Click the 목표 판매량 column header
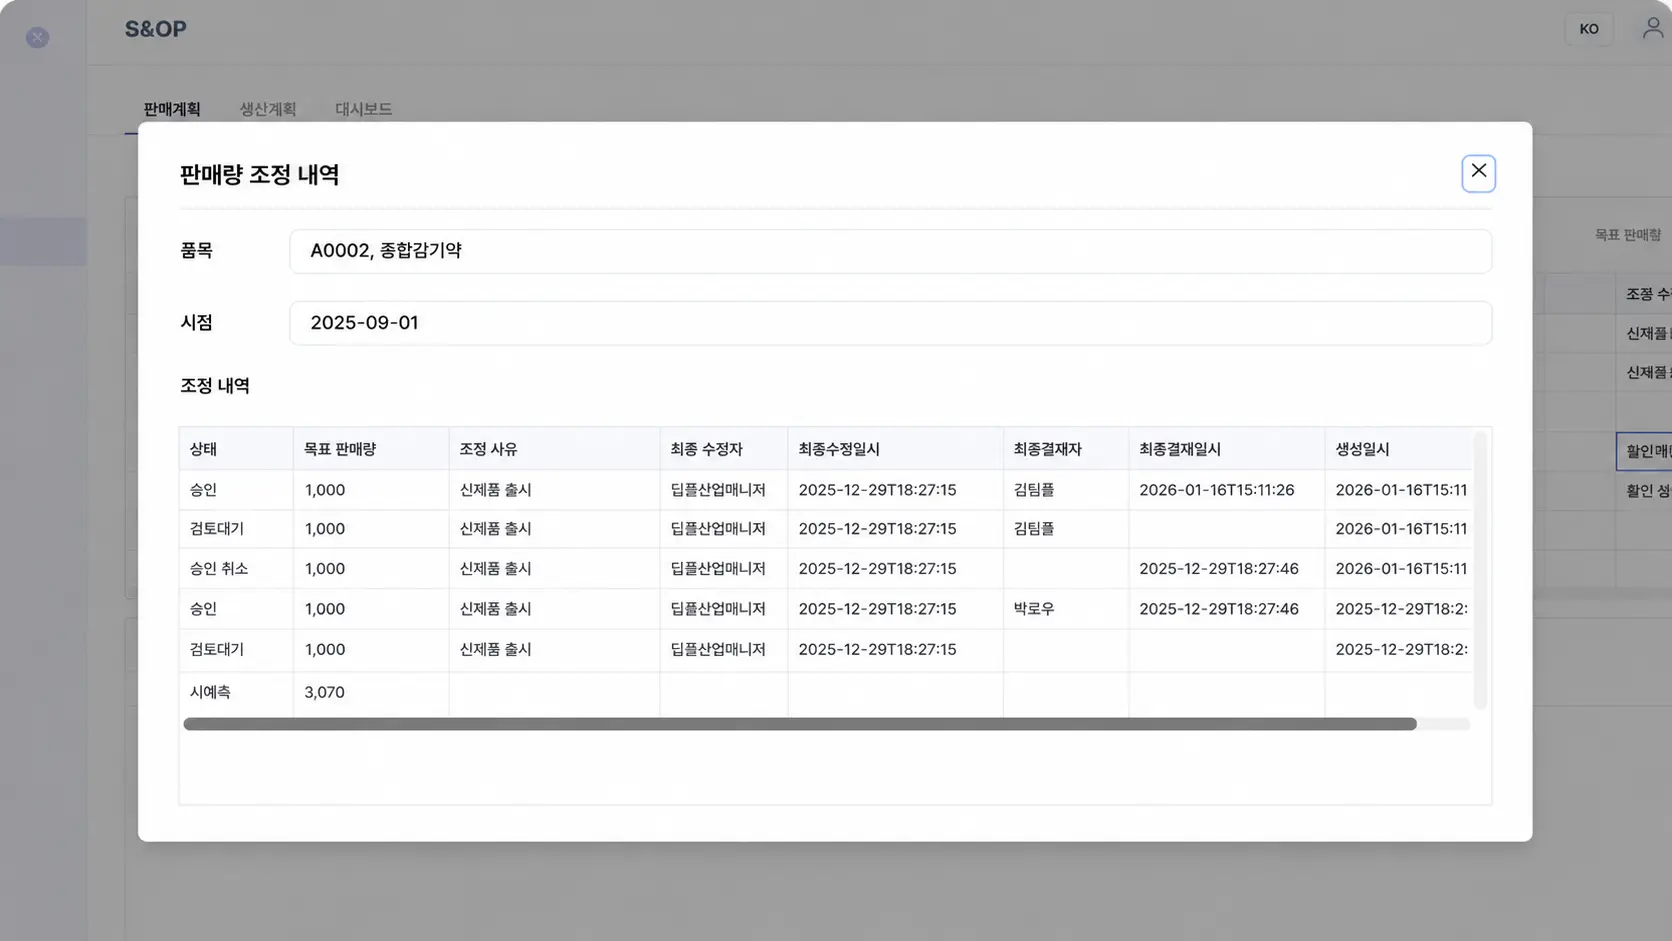The height and width of the screenshot is (941, 1672). coord(371,449)
